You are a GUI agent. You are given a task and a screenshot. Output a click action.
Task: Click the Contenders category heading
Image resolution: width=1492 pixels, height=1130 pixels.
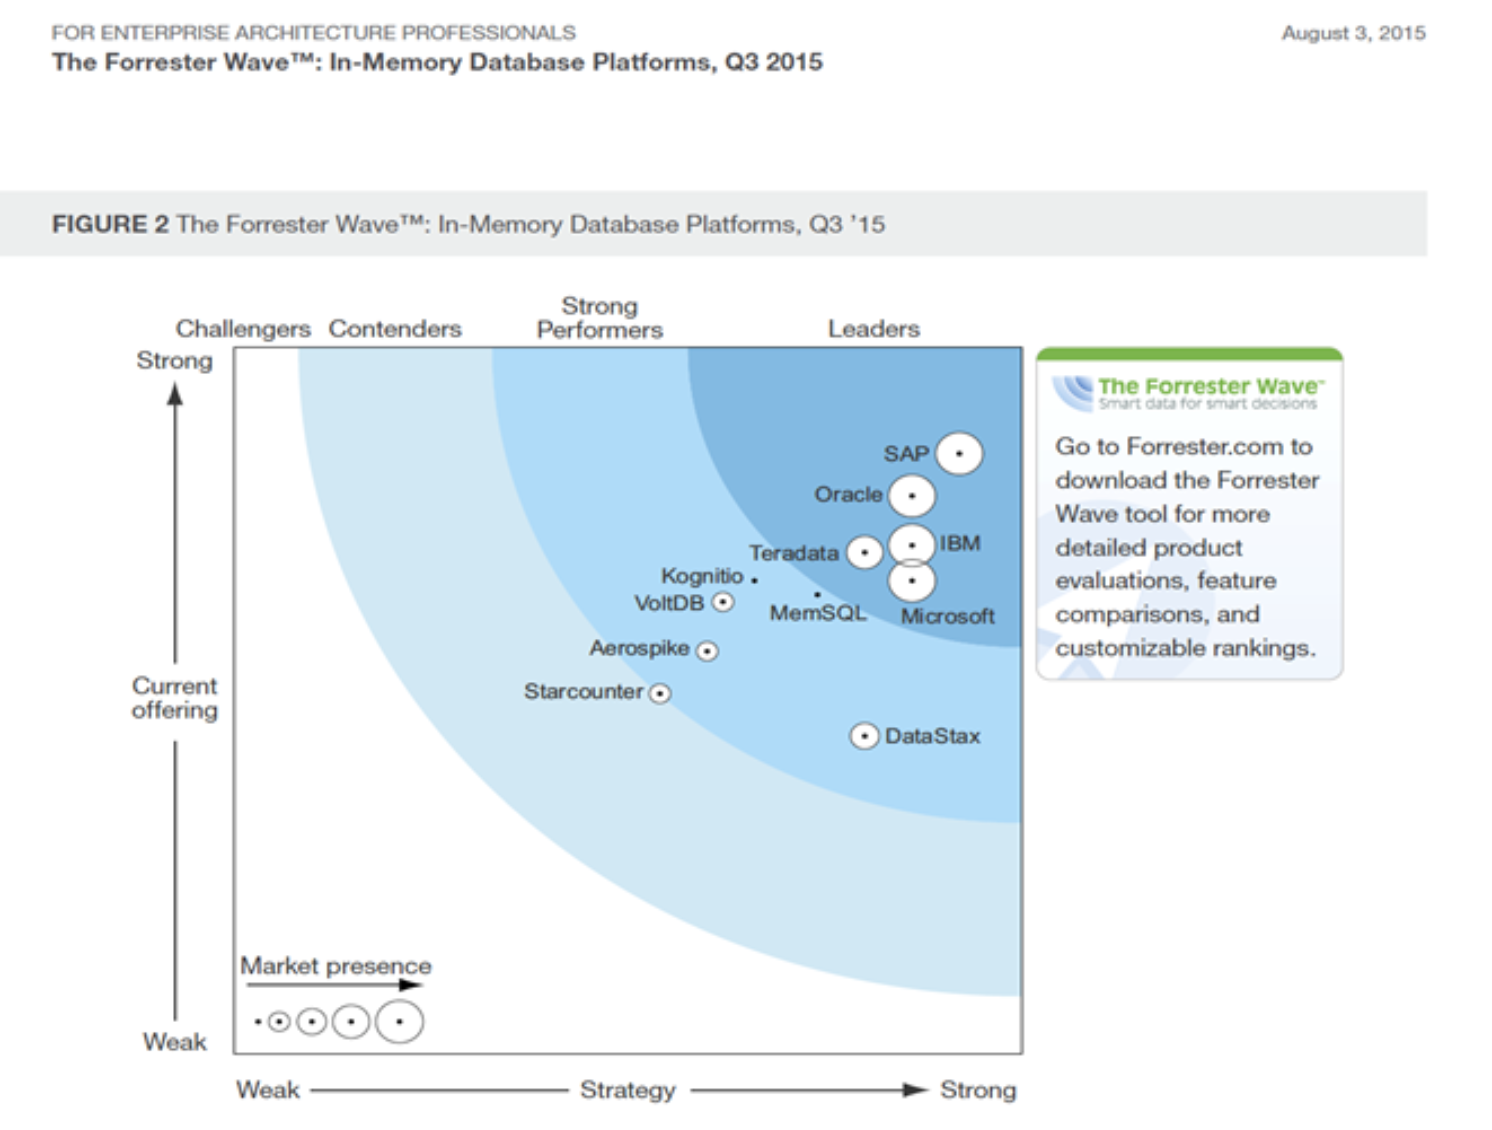point(395,329)
